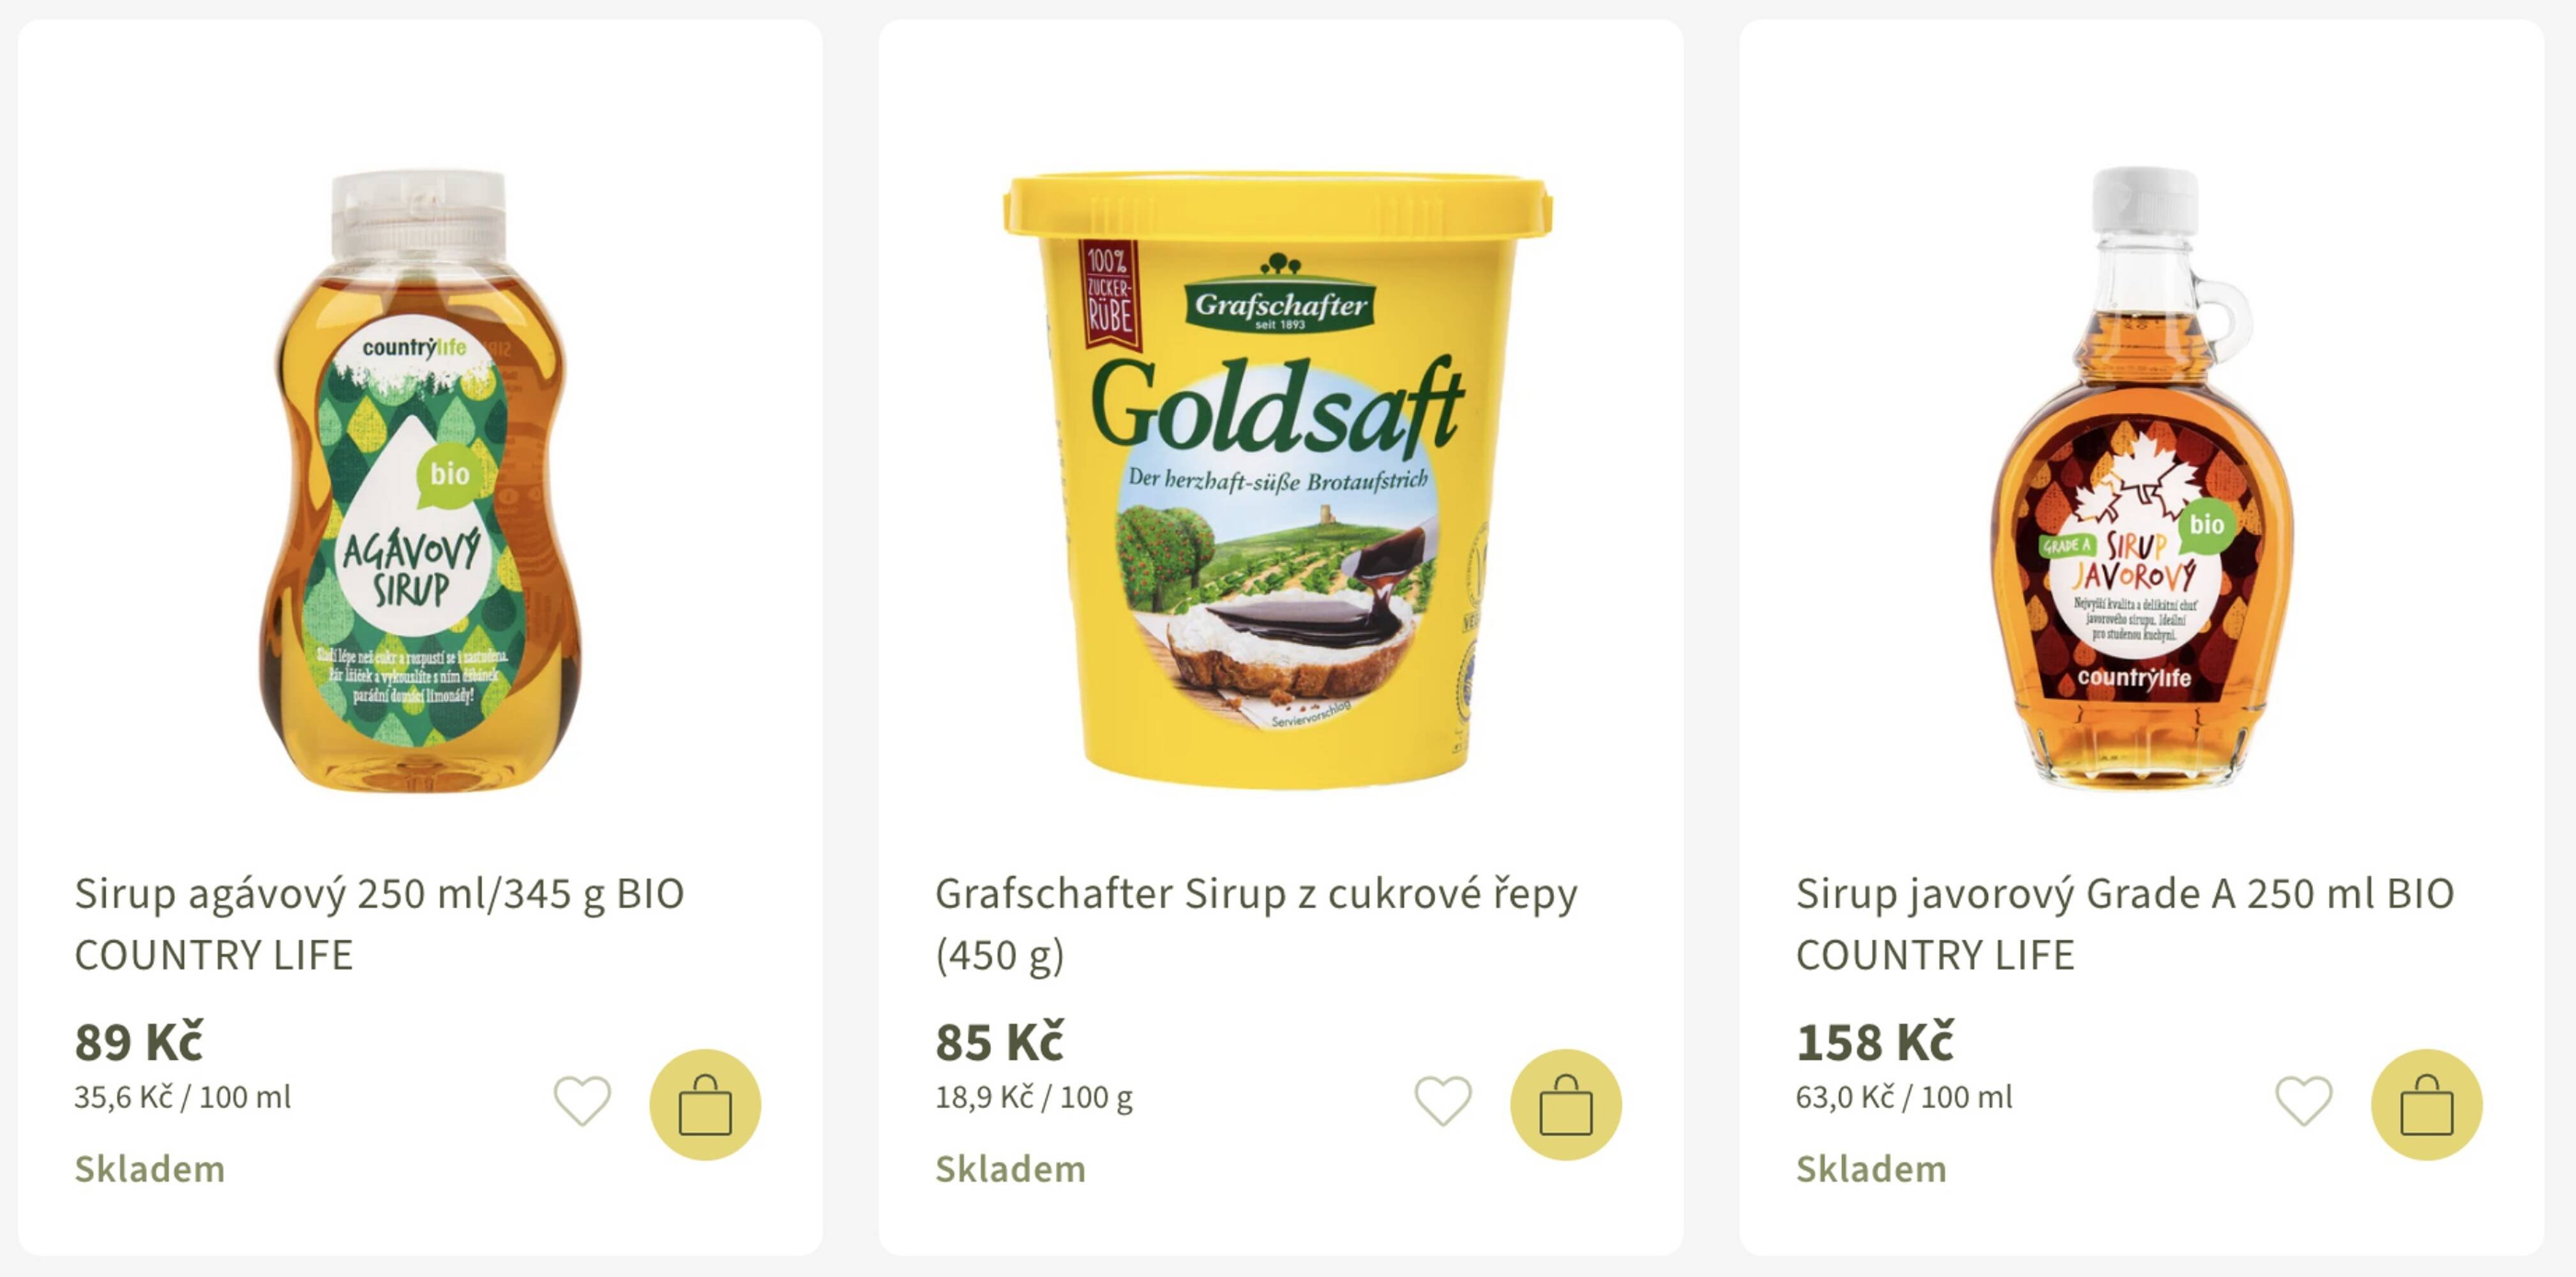2576x1277 pixels.
Task: Click Skladem status under maple syrup
Action: click(x=1871, y=1169)
